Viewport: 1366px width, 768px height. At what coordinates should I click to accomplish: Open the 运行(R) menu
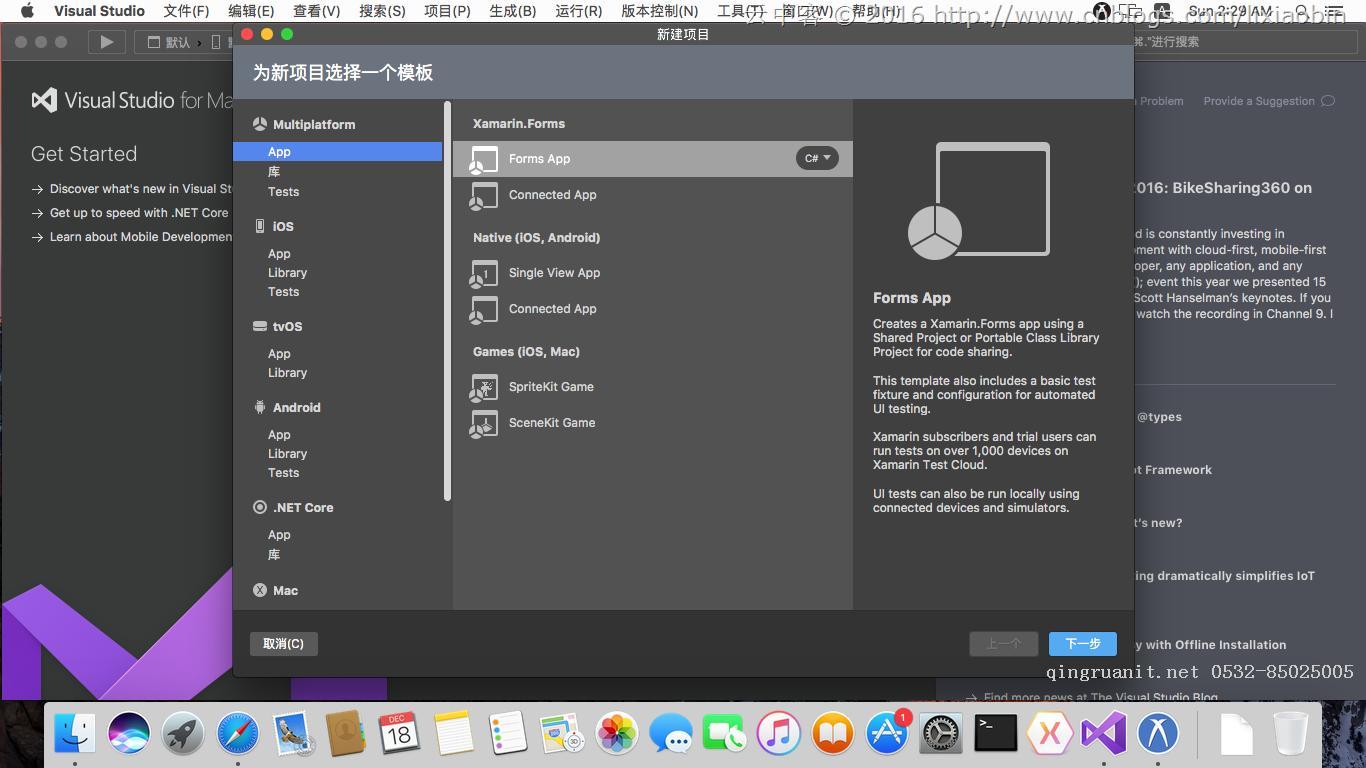click(579, 11)
